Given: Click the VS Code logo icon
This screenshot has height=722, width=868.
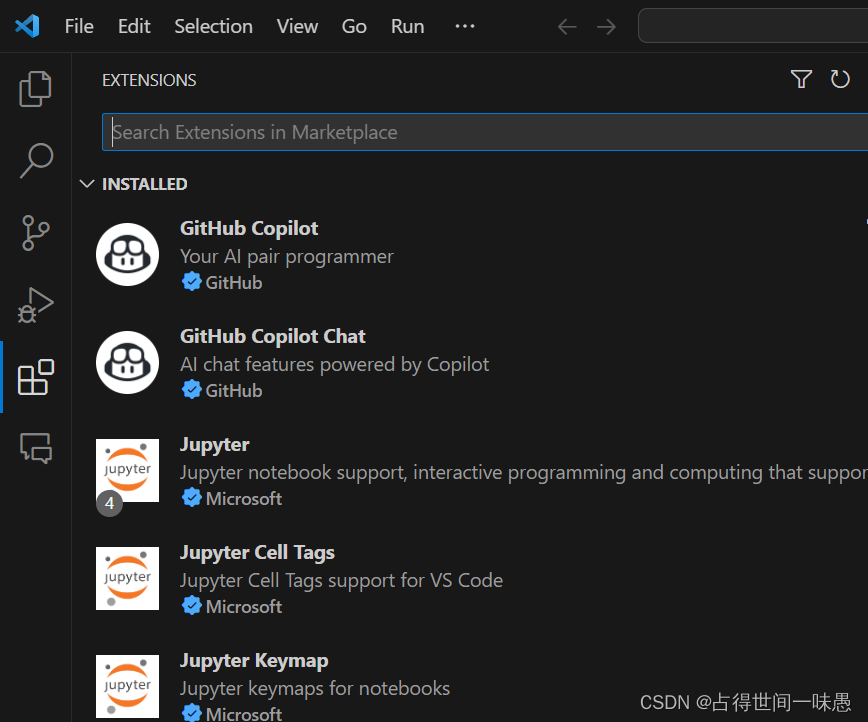Looking at the screenshot, I should [27, 26].
